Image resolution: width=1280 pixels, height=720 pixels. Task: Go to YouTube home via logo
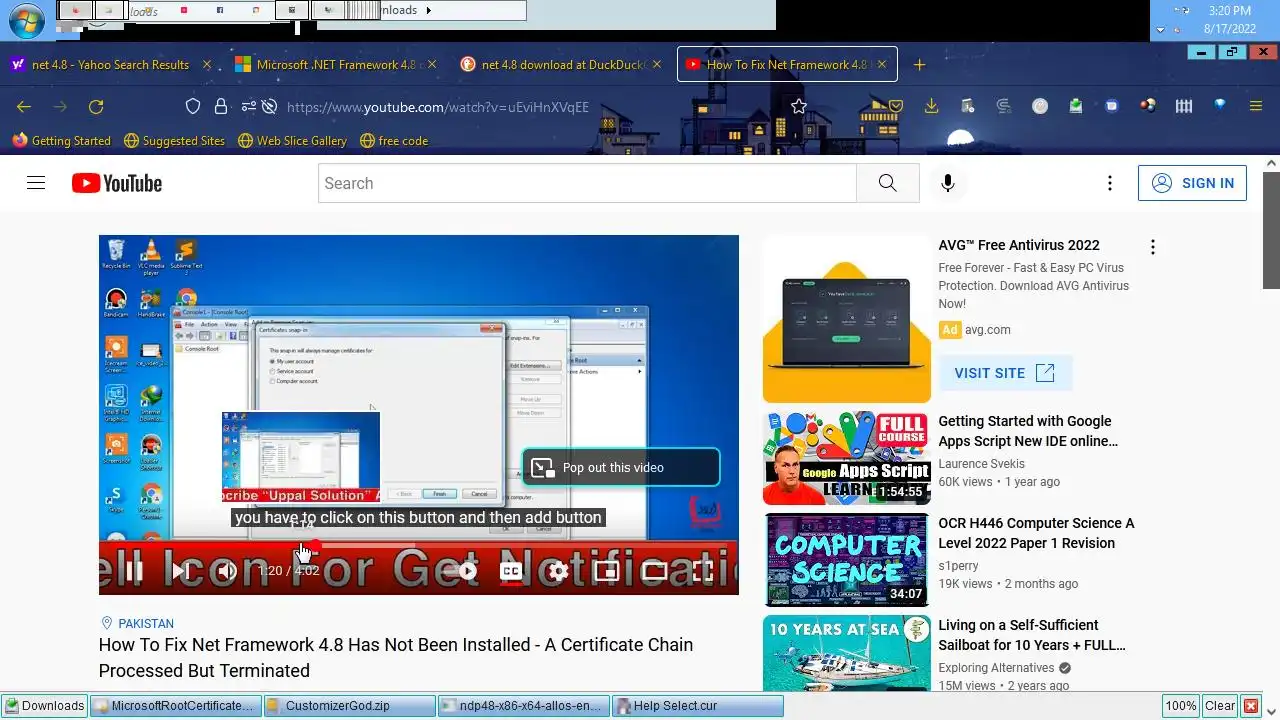click(117, 183)
